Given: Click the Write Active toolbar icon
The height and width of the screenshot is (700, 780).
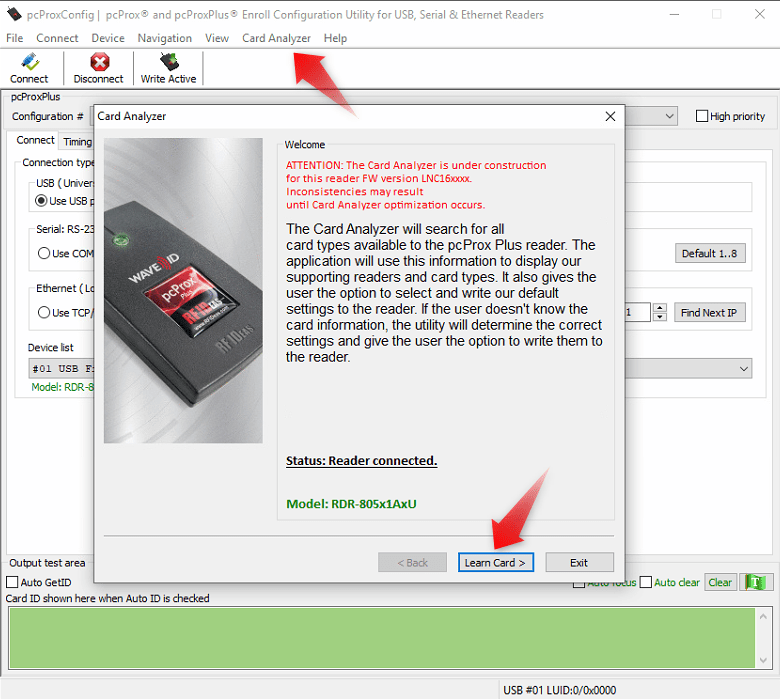Looking at the screenshot, I should [168, 68].
